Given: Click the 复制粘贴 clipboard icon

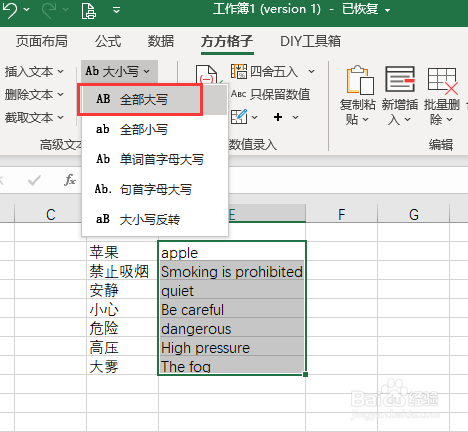Looking at the screenshot, I should point(360,80).
